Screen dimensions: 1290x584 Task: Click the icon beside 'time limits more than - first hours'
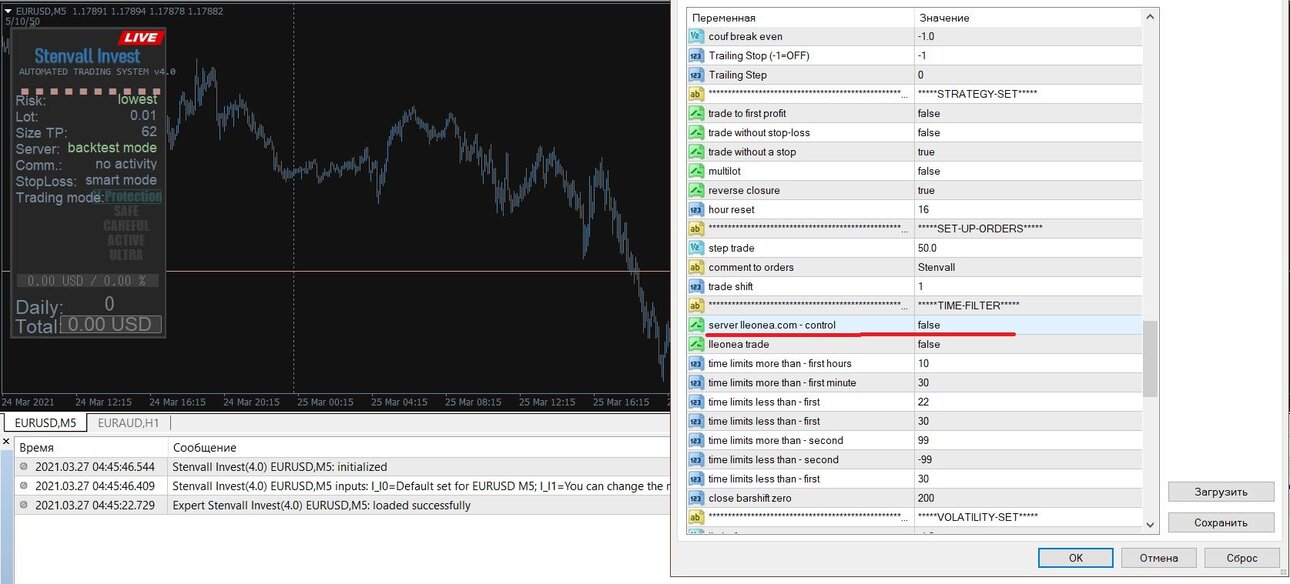[x=697, y=363]
